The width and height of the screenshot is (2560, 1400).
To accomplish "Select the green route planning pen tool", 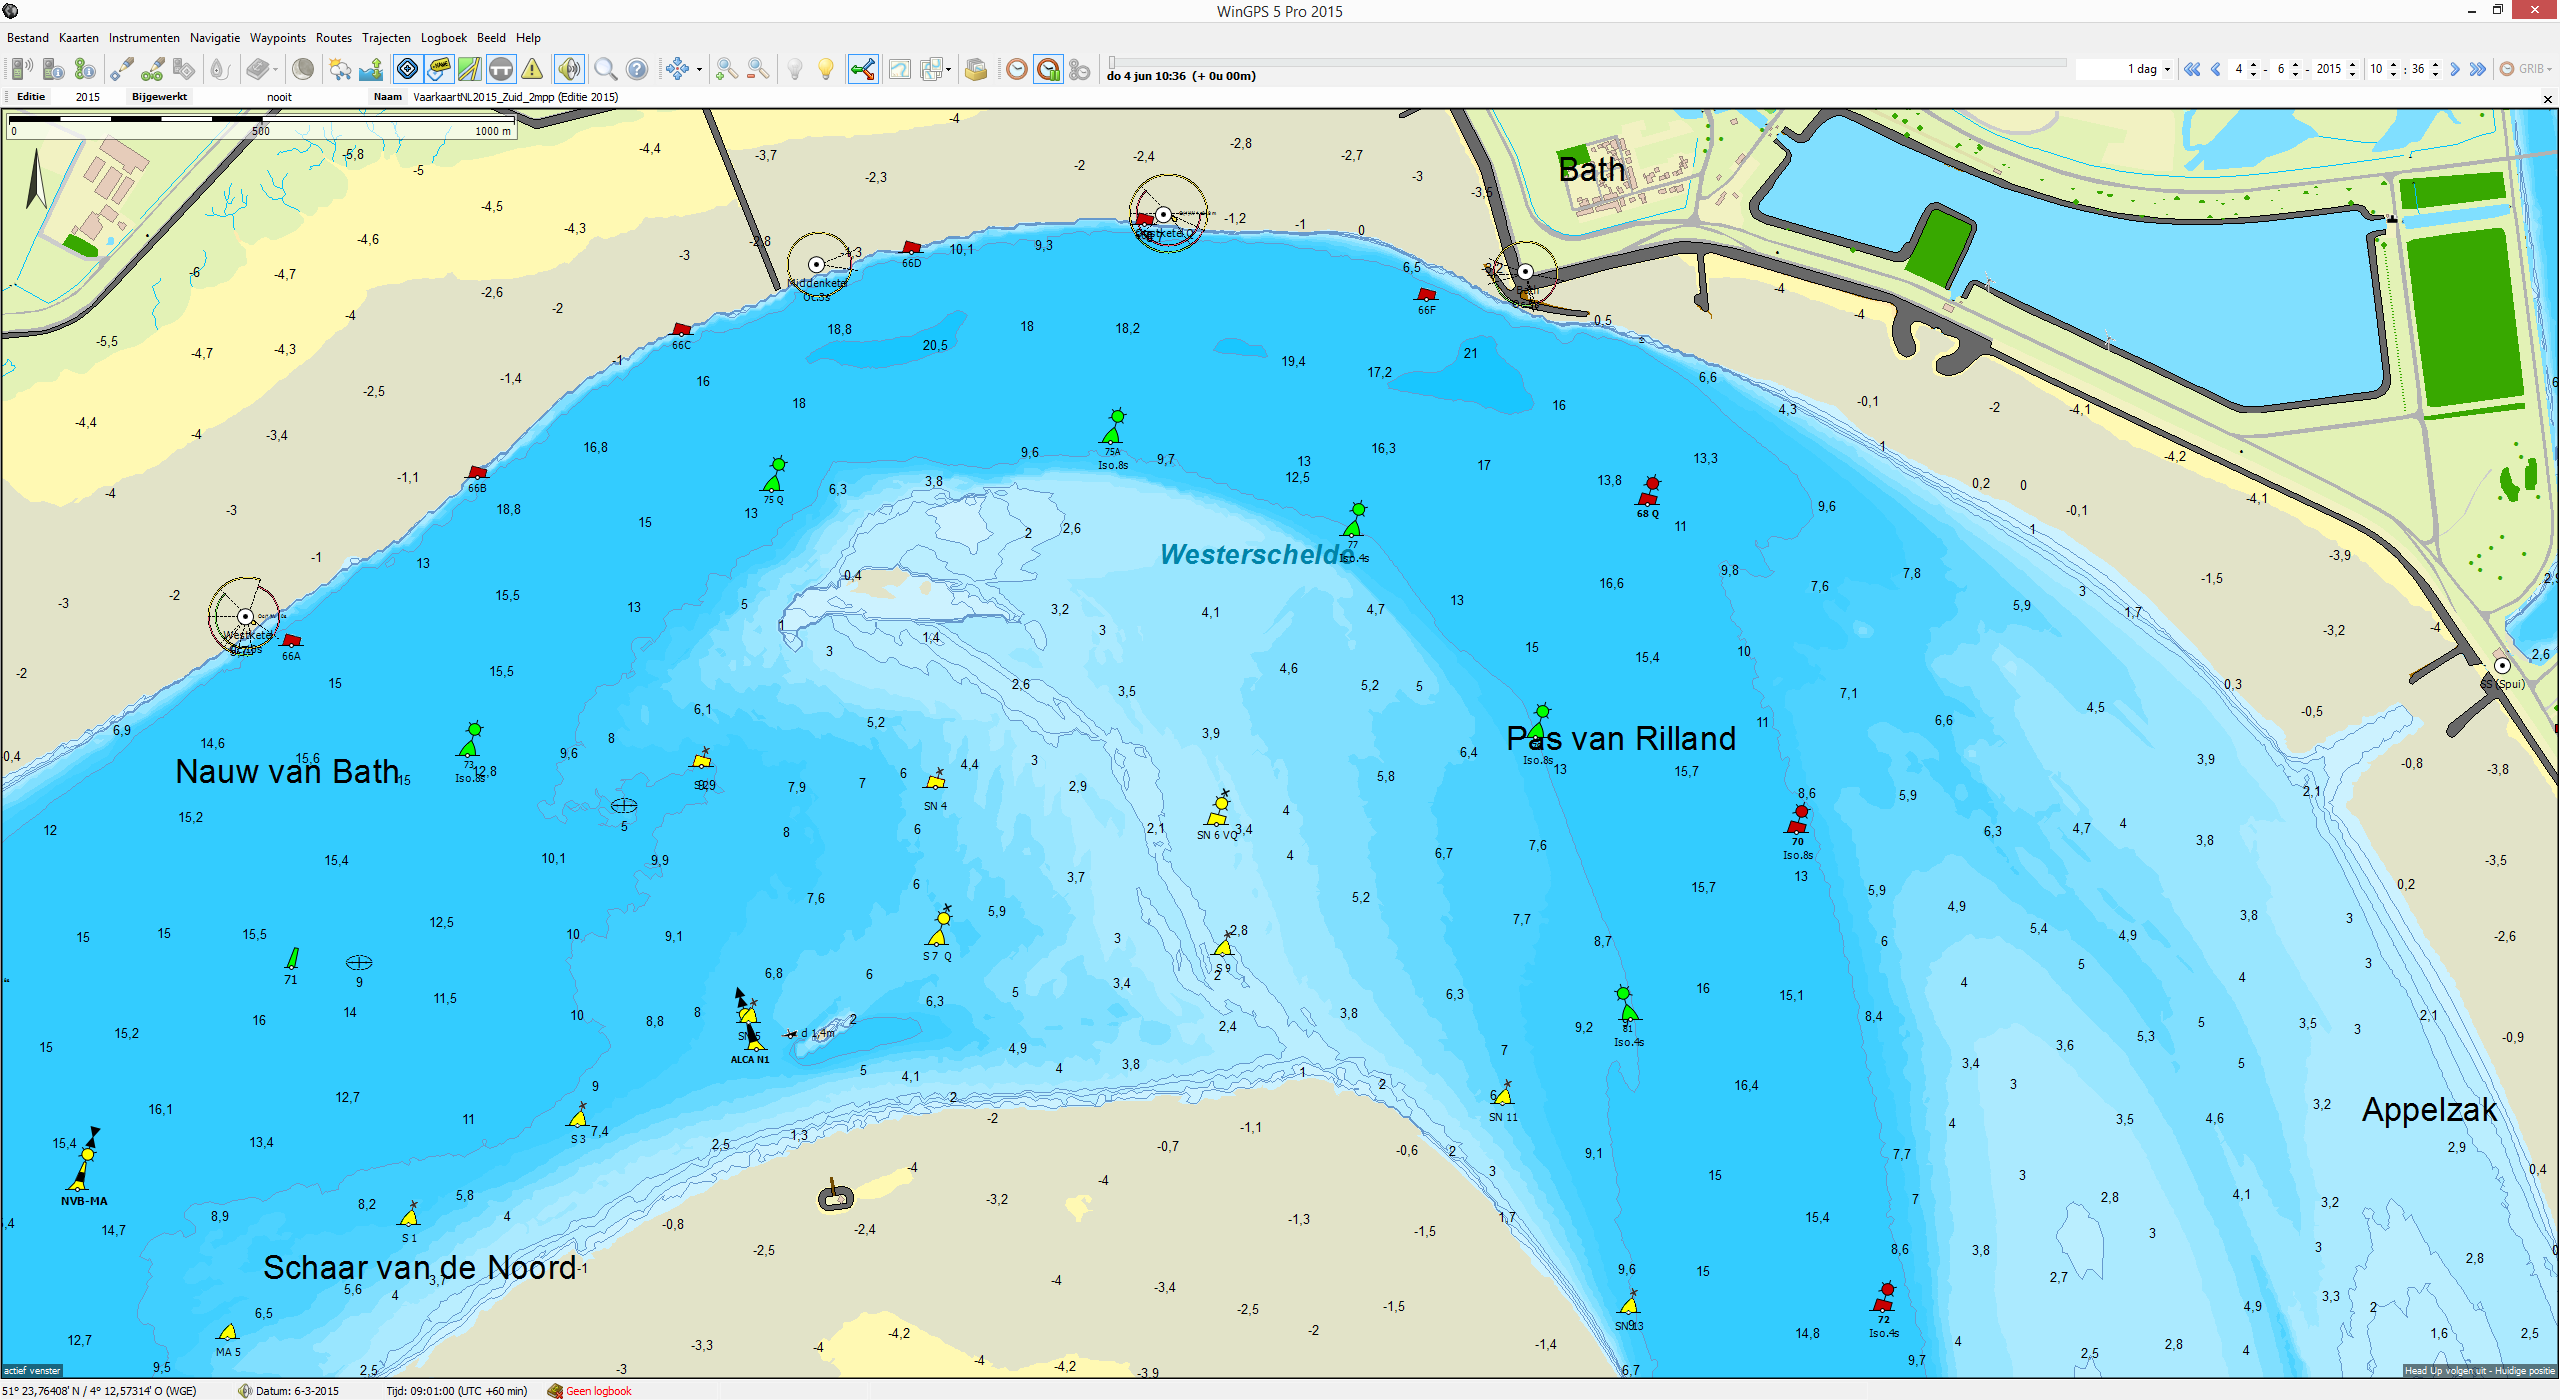I will [x=153, y=69].
